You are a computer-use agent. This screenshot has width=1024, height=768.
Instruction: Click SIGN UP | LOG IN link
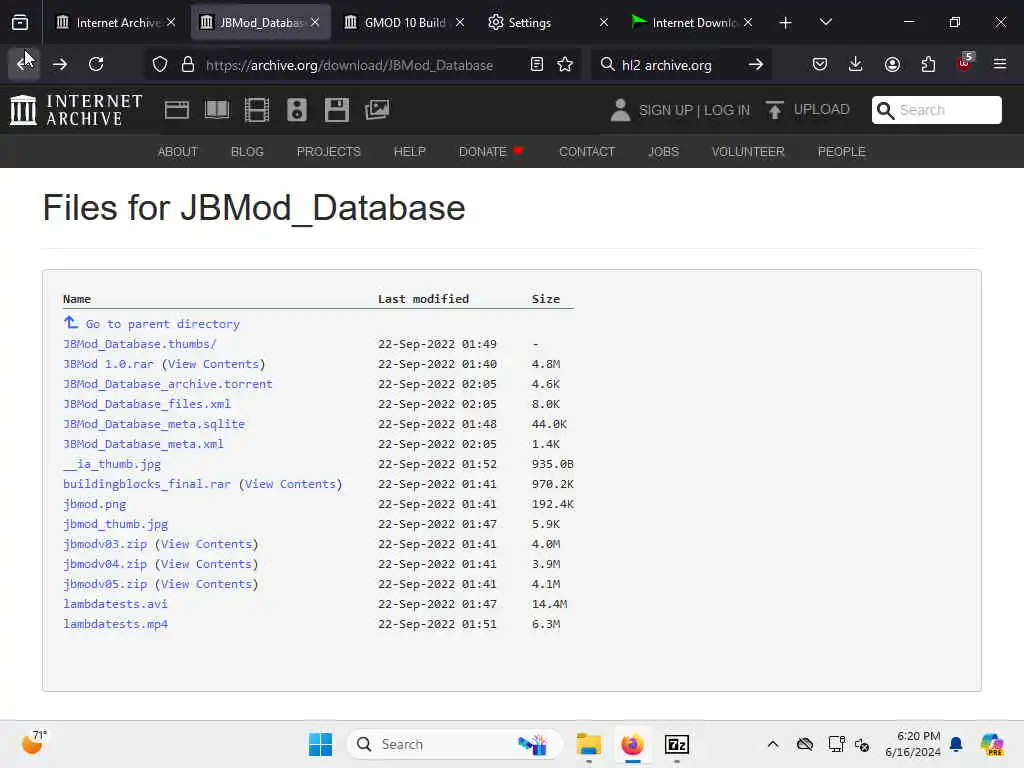coord(694,110)
